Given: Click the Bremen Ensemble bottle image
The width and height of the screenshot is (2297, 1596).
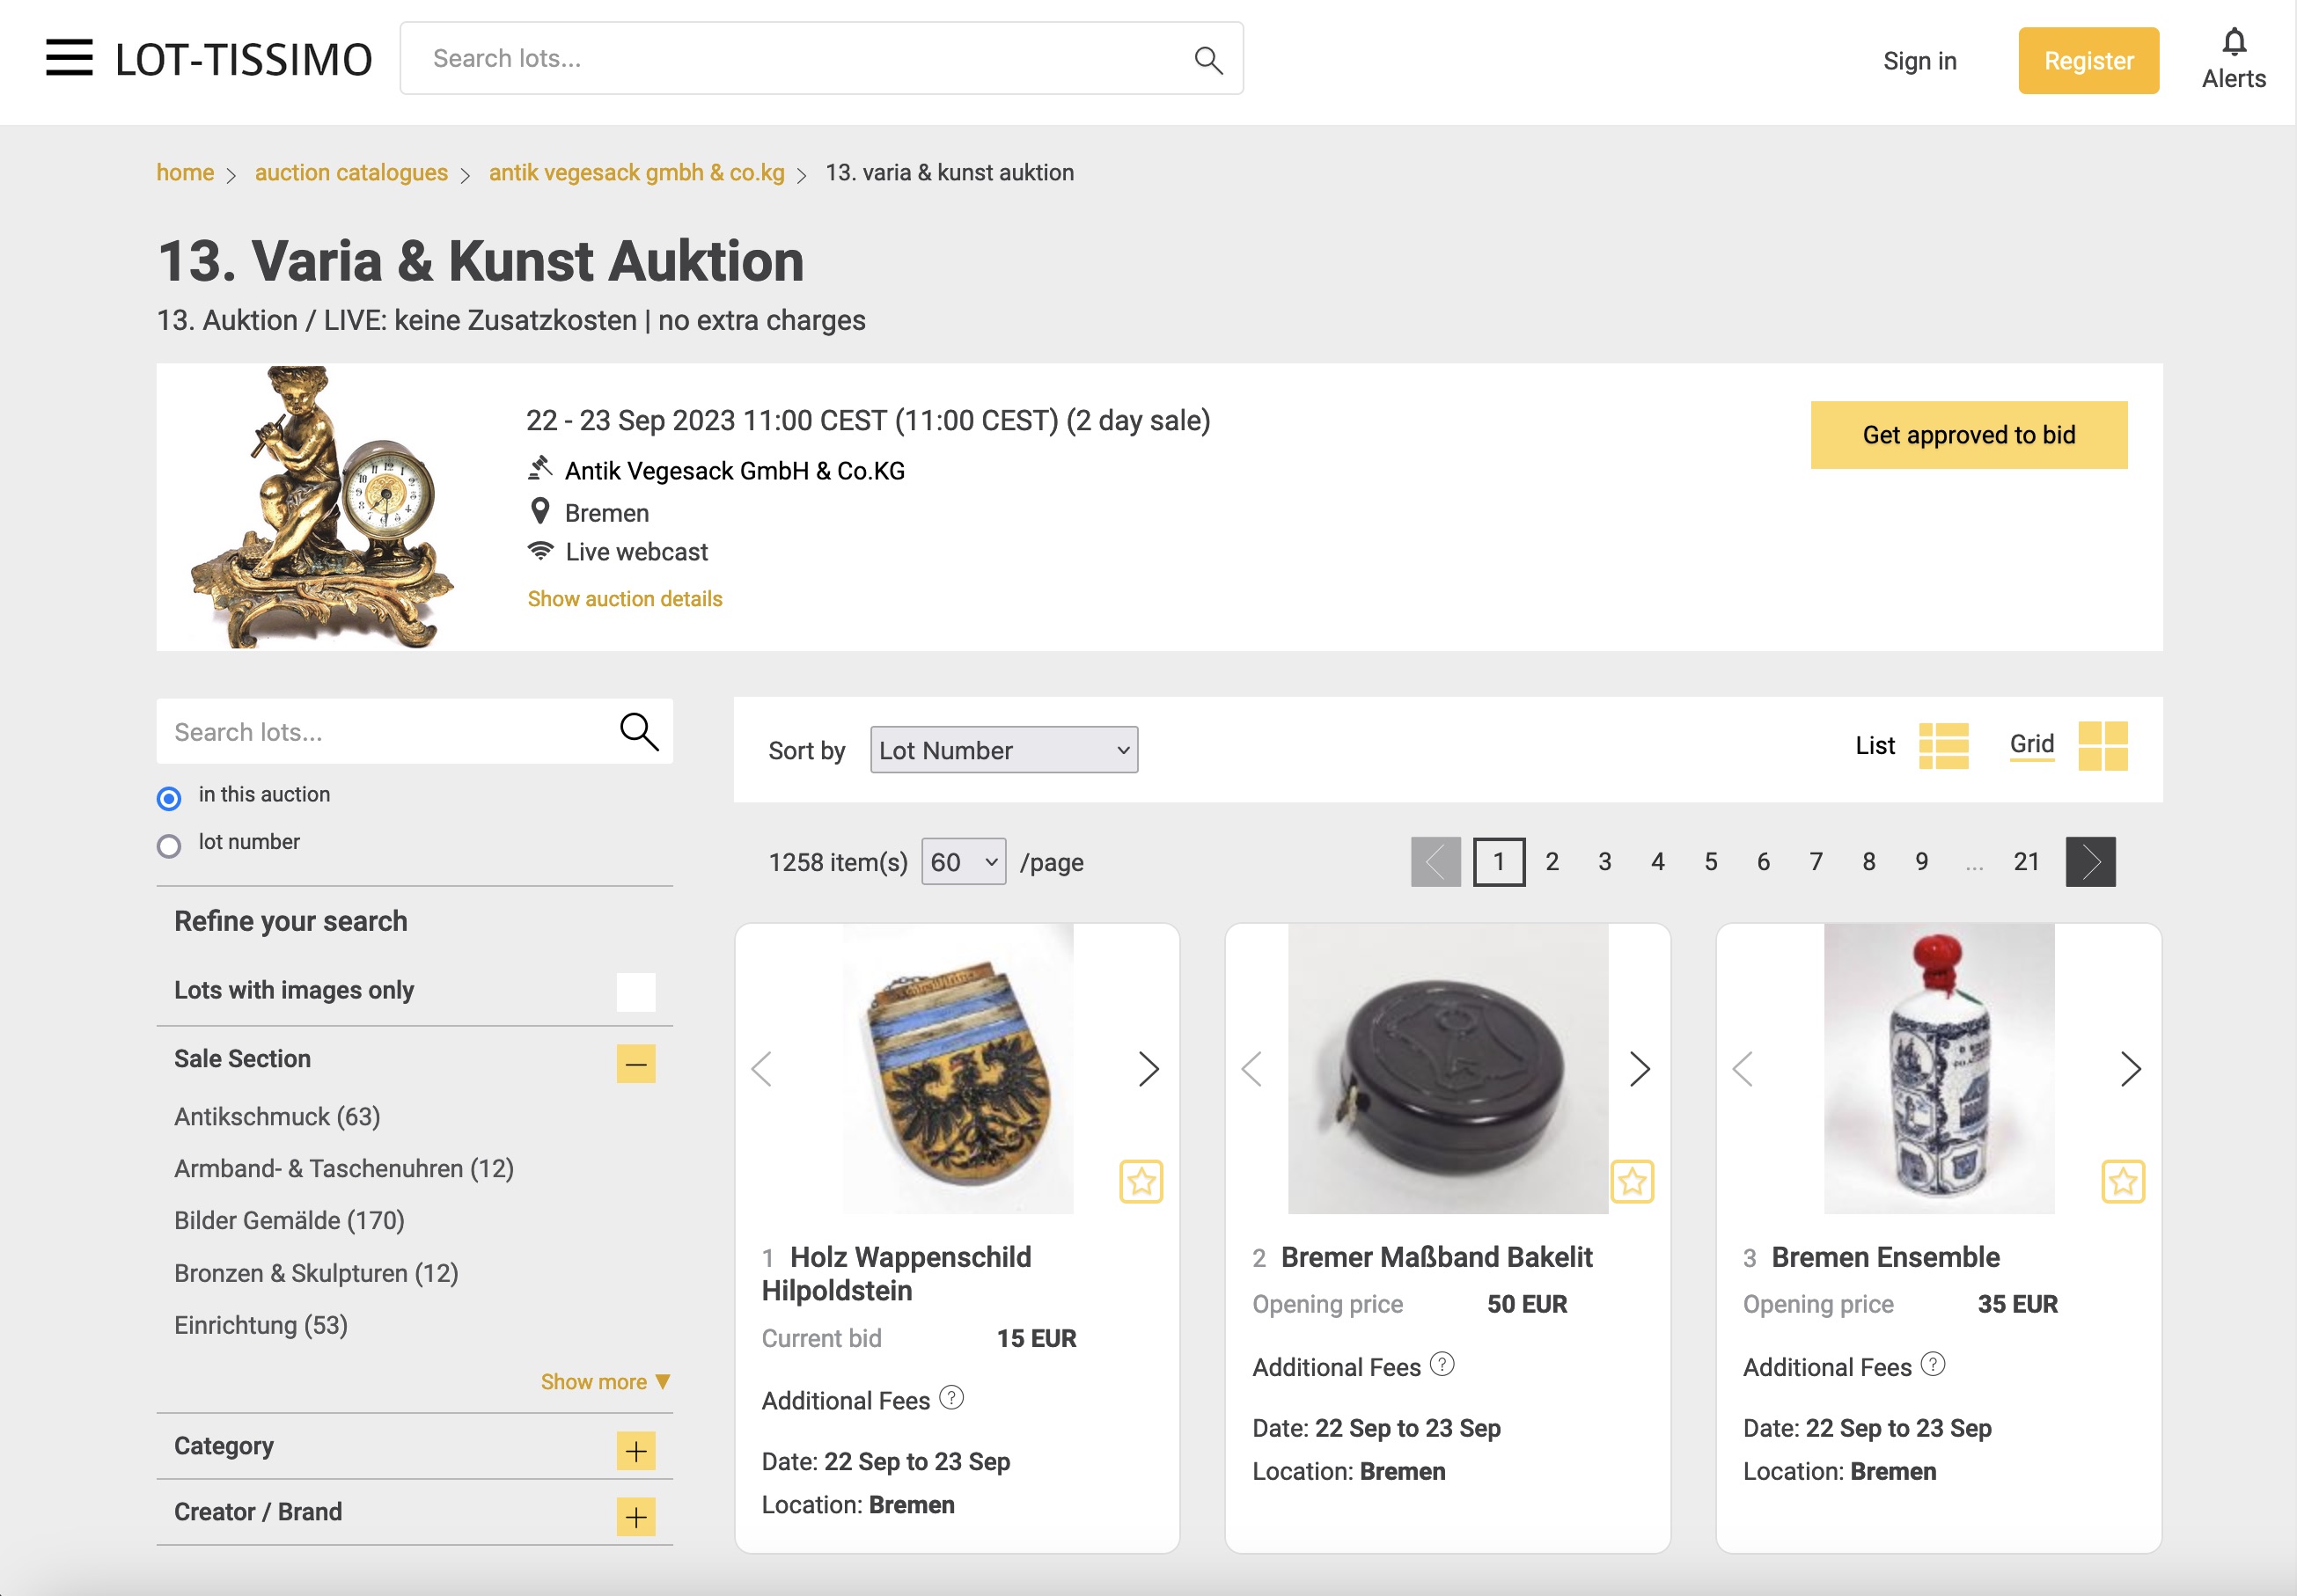Looking at the screenshot, I should [x=1938, y=1068].
